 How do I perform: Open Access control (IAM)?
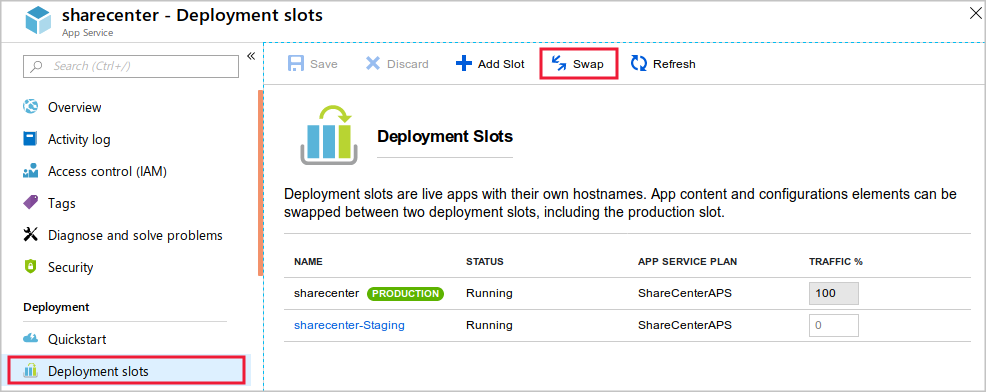tap(108, 171)
